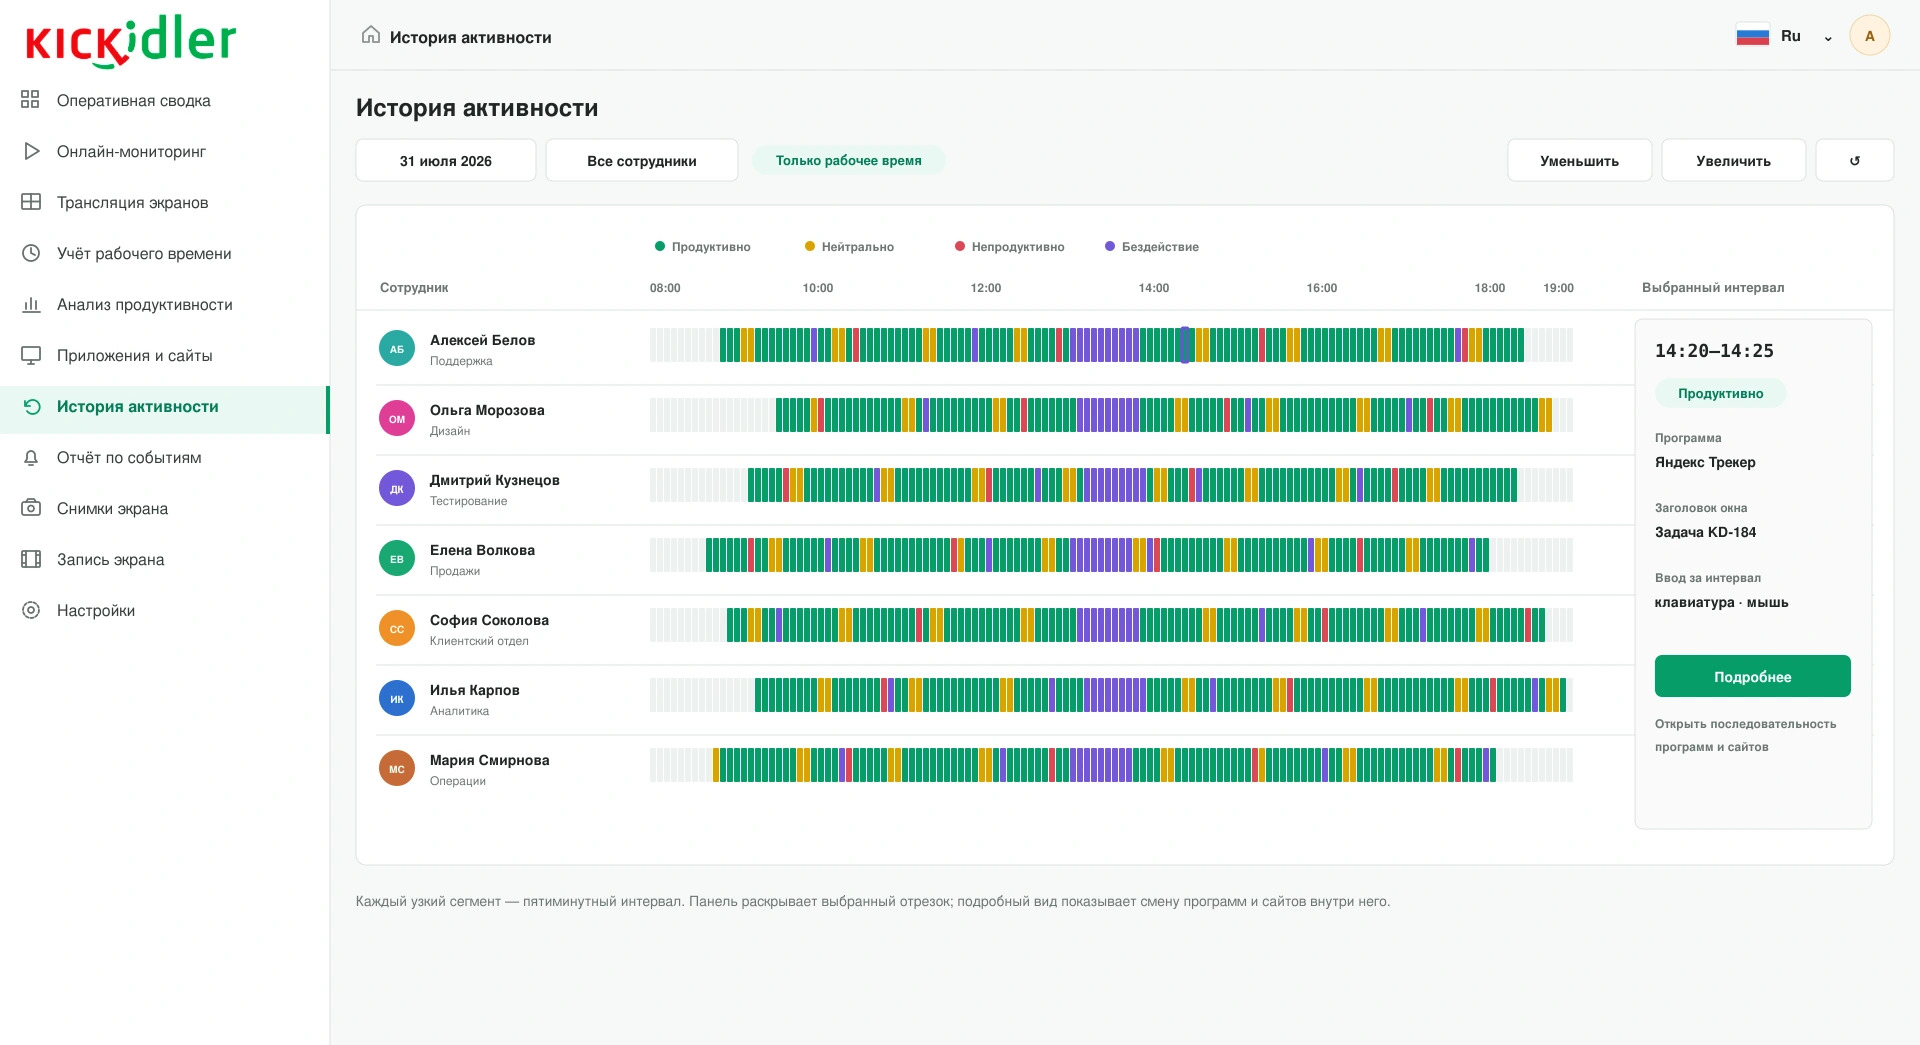Click the МС avatar for Мария Смирнова

click(x=397, y=769)
